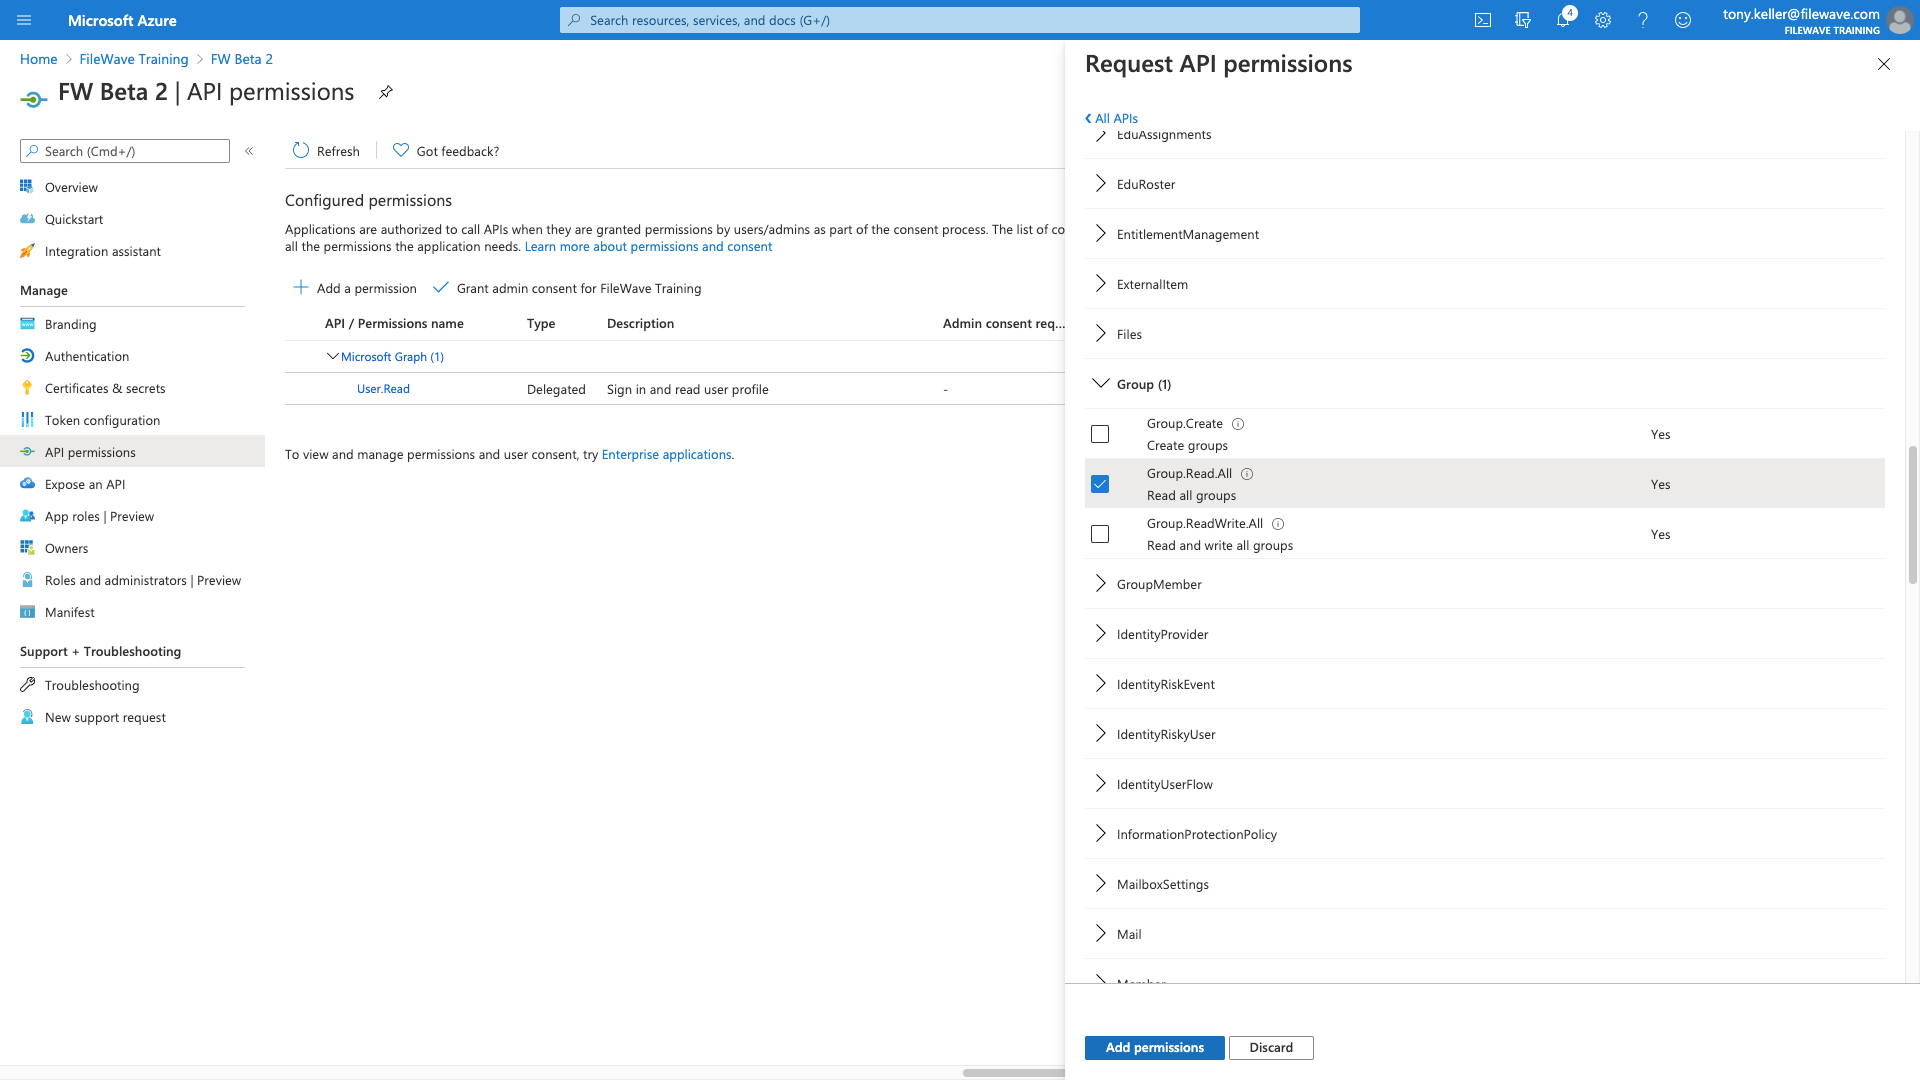1920x1080 pixels.
Task: Click the user account avatar
Action: [1899, 20]
